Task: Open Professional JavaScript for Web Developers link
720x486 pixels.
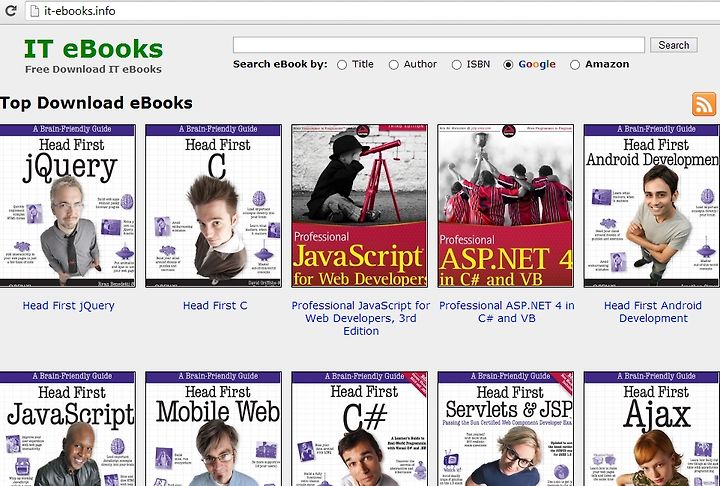Action: pyautogui.click(x=361, y=318)
